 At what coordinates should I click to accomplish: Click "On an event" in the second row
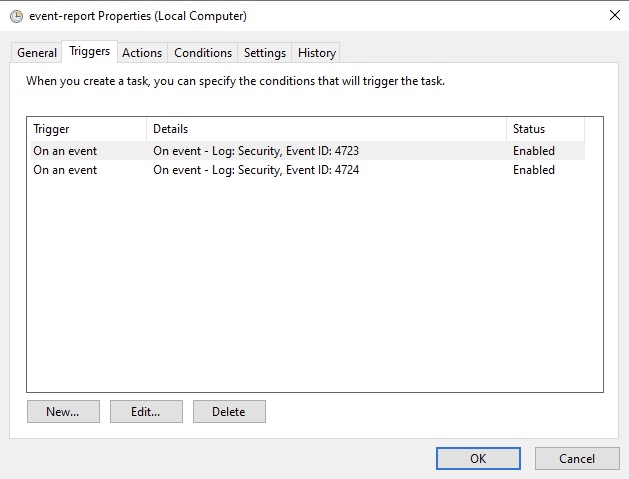point(65,170)
